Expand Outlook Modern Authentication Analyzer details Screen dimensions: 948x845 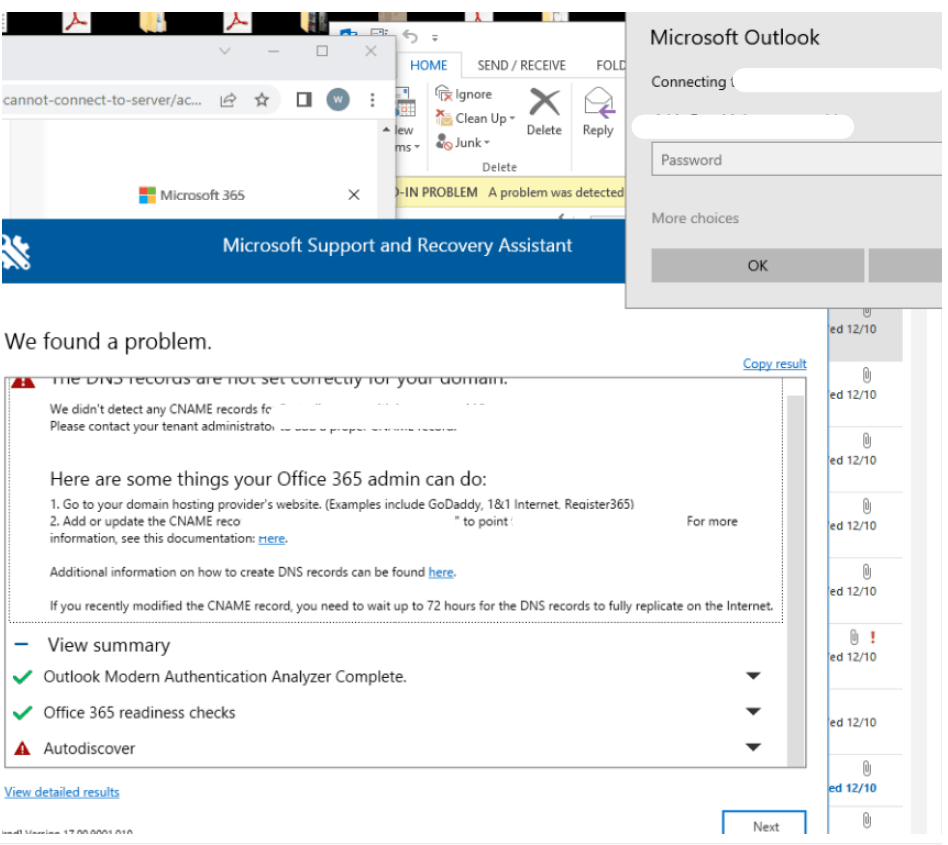click(x=753, y=676)
